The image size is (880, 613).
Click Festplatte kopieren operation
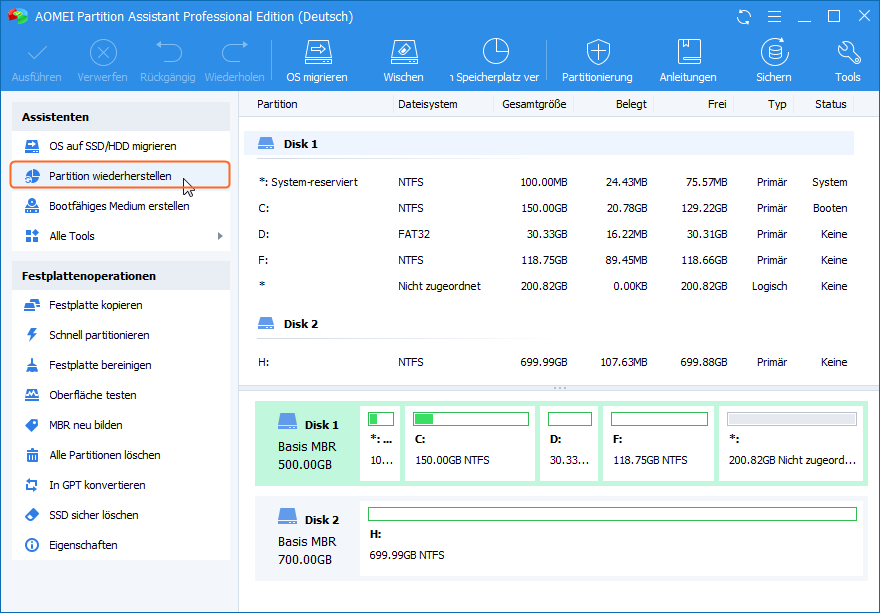(x=95, y=305)
